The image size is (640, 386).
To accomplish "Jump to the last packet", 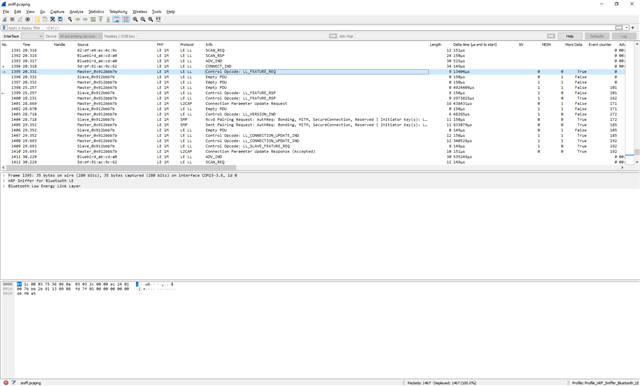I will [x=109, y=19].
